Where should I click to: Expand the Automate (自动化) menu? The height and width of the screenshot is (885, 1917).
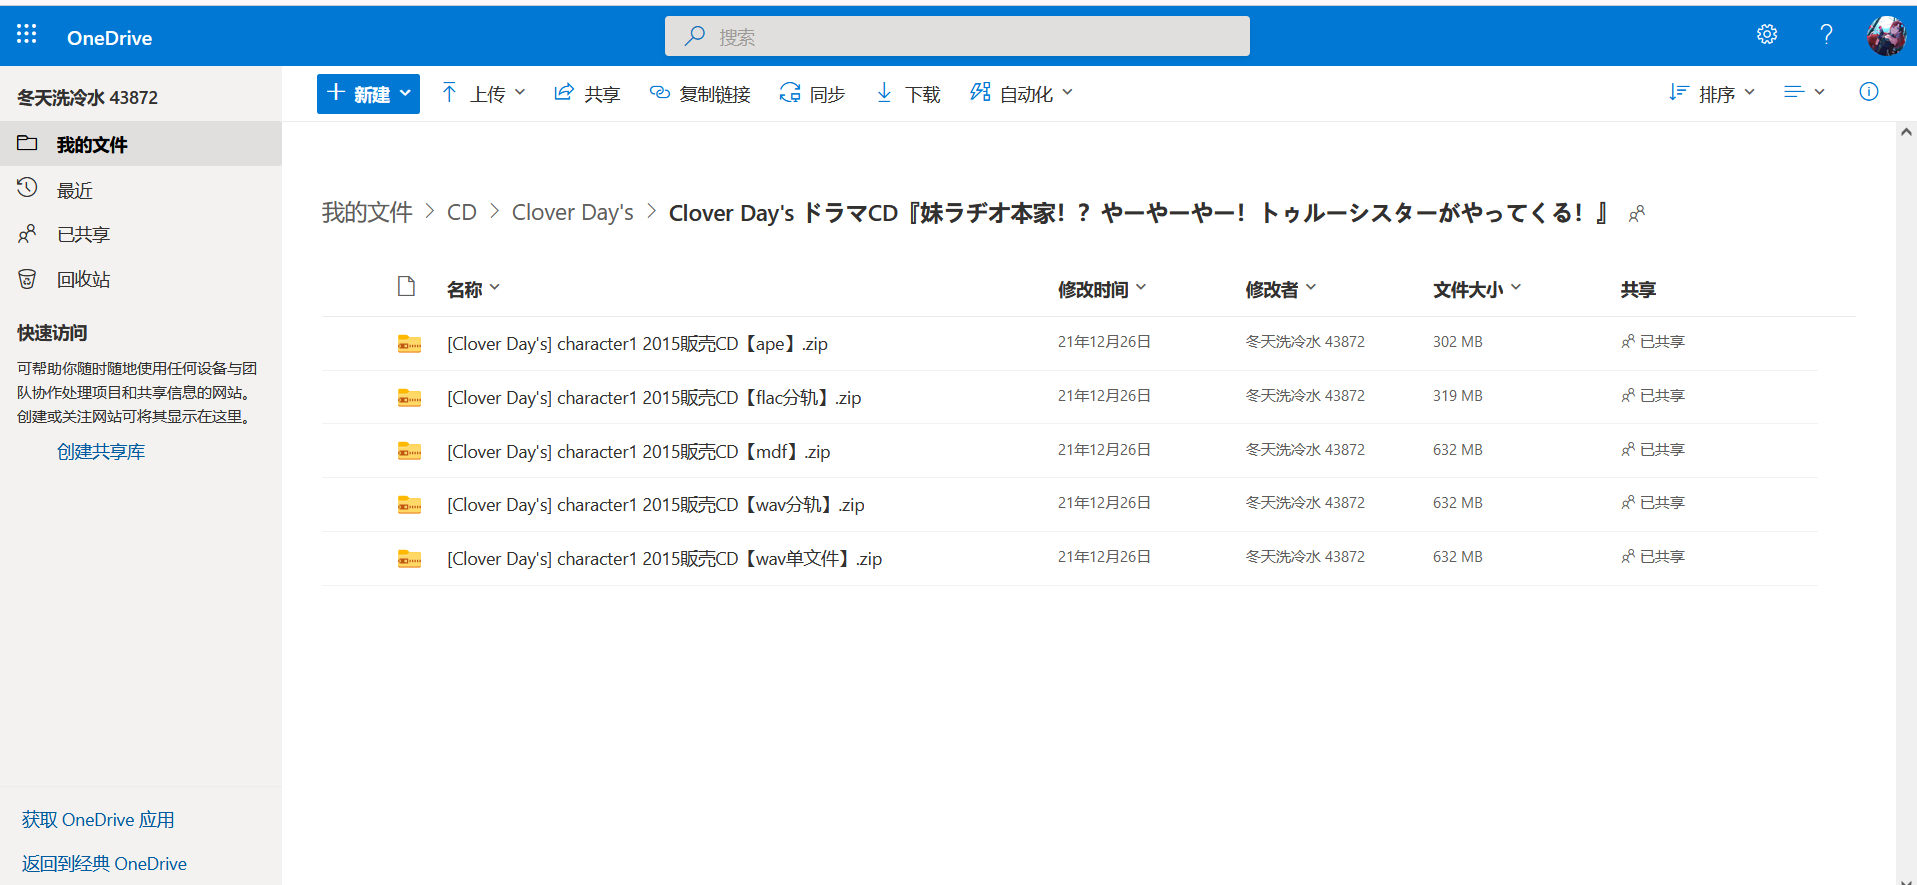tap(1021, 94)
